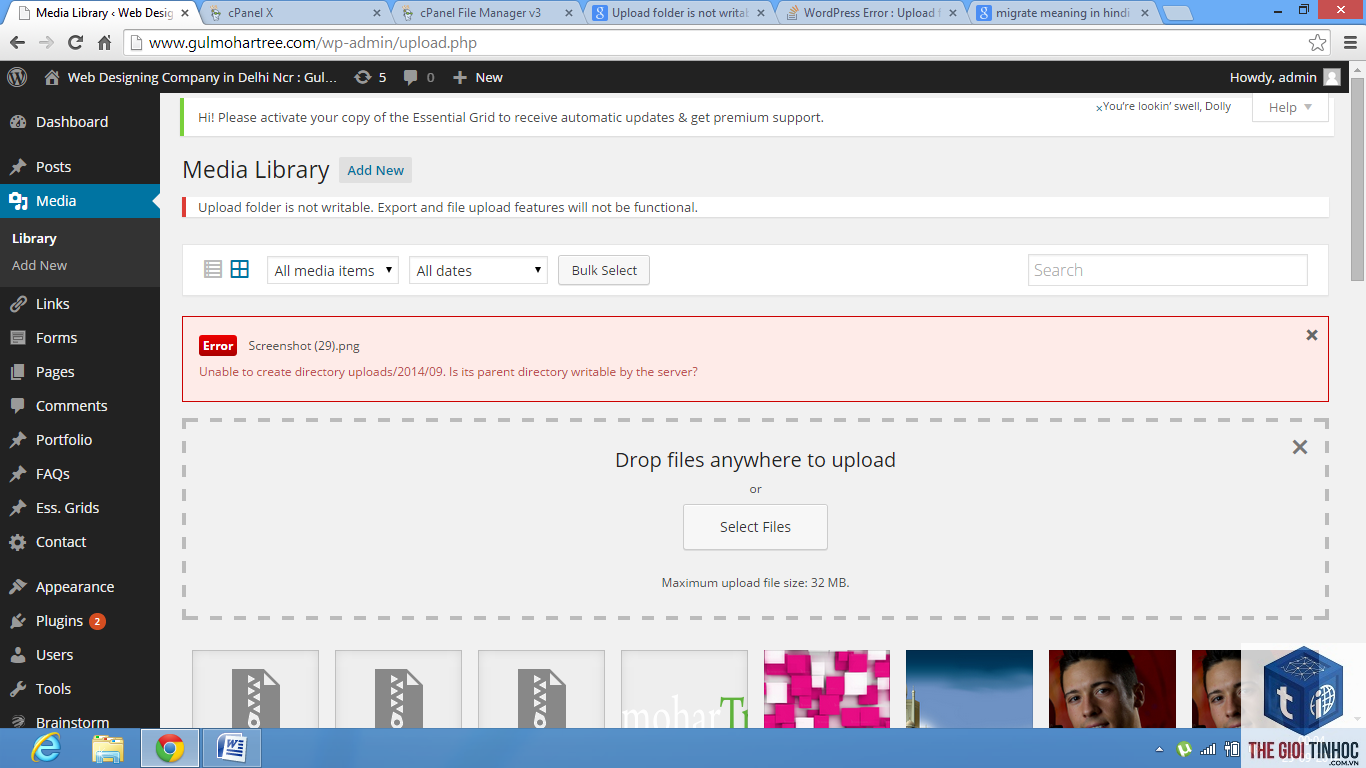Open the Chrome menu icon
Viewport: 1366px width, 768px height.
(x=1349, y=43)
